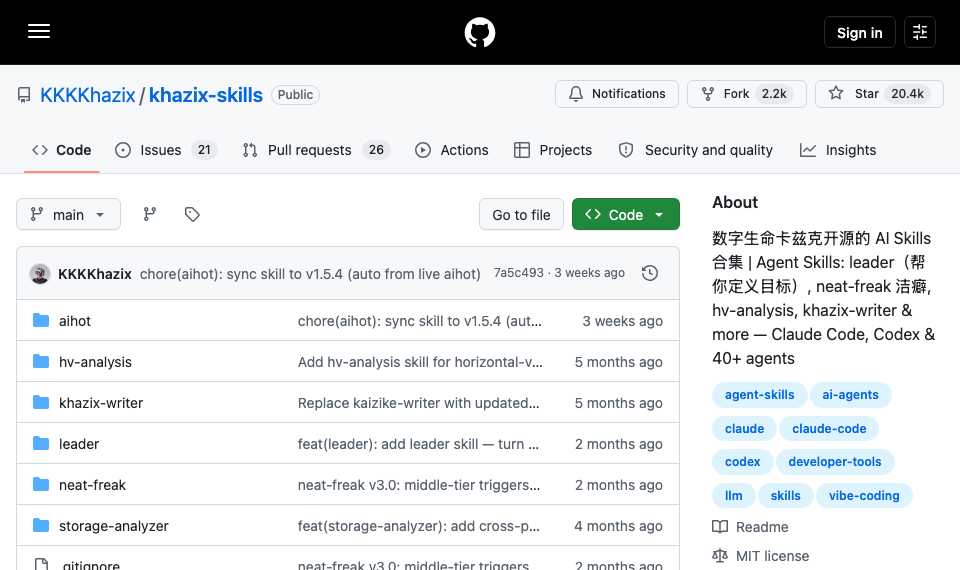The image size is (960, 570).
Task: Click the .gitignore file icon
Action: [x=41, y=564]
